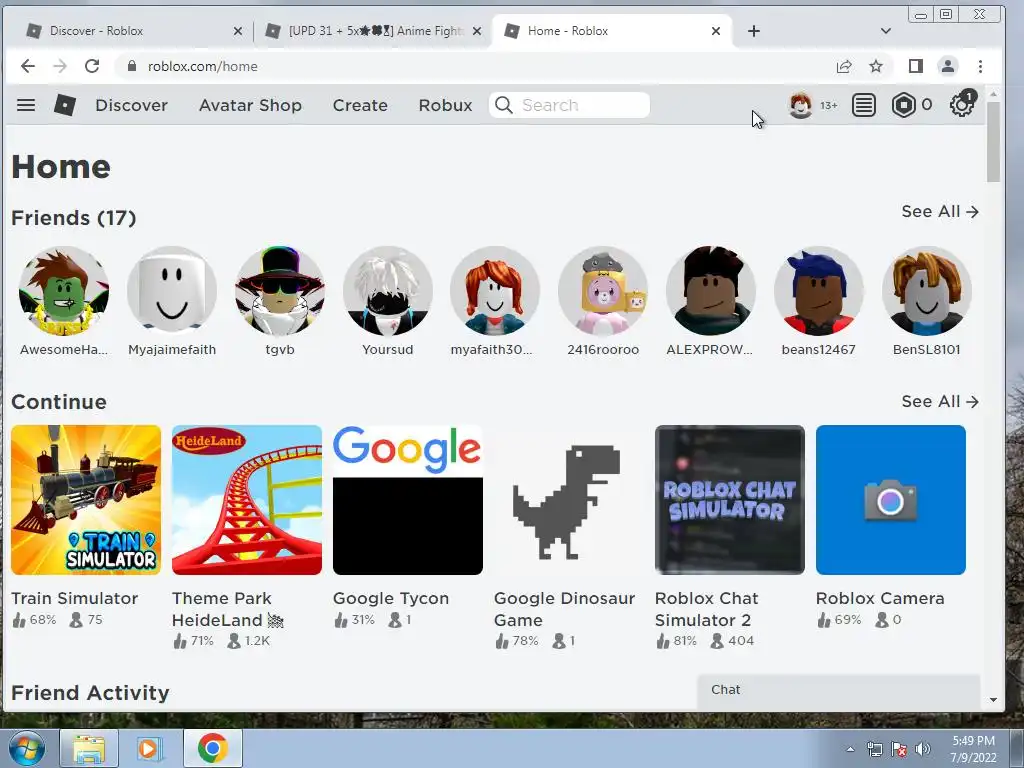The width and height of the screenshot is (1024, 768).
Task: Click the page vertical scrollbar thumb
Action: pos(993,142)
